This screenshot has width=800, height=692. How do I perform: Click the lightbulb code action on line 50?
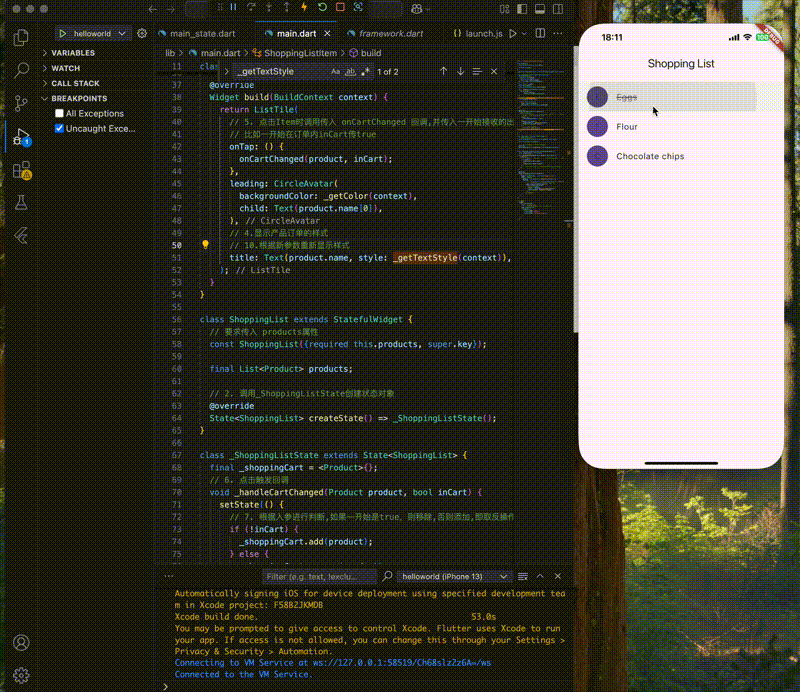point(205,245)
